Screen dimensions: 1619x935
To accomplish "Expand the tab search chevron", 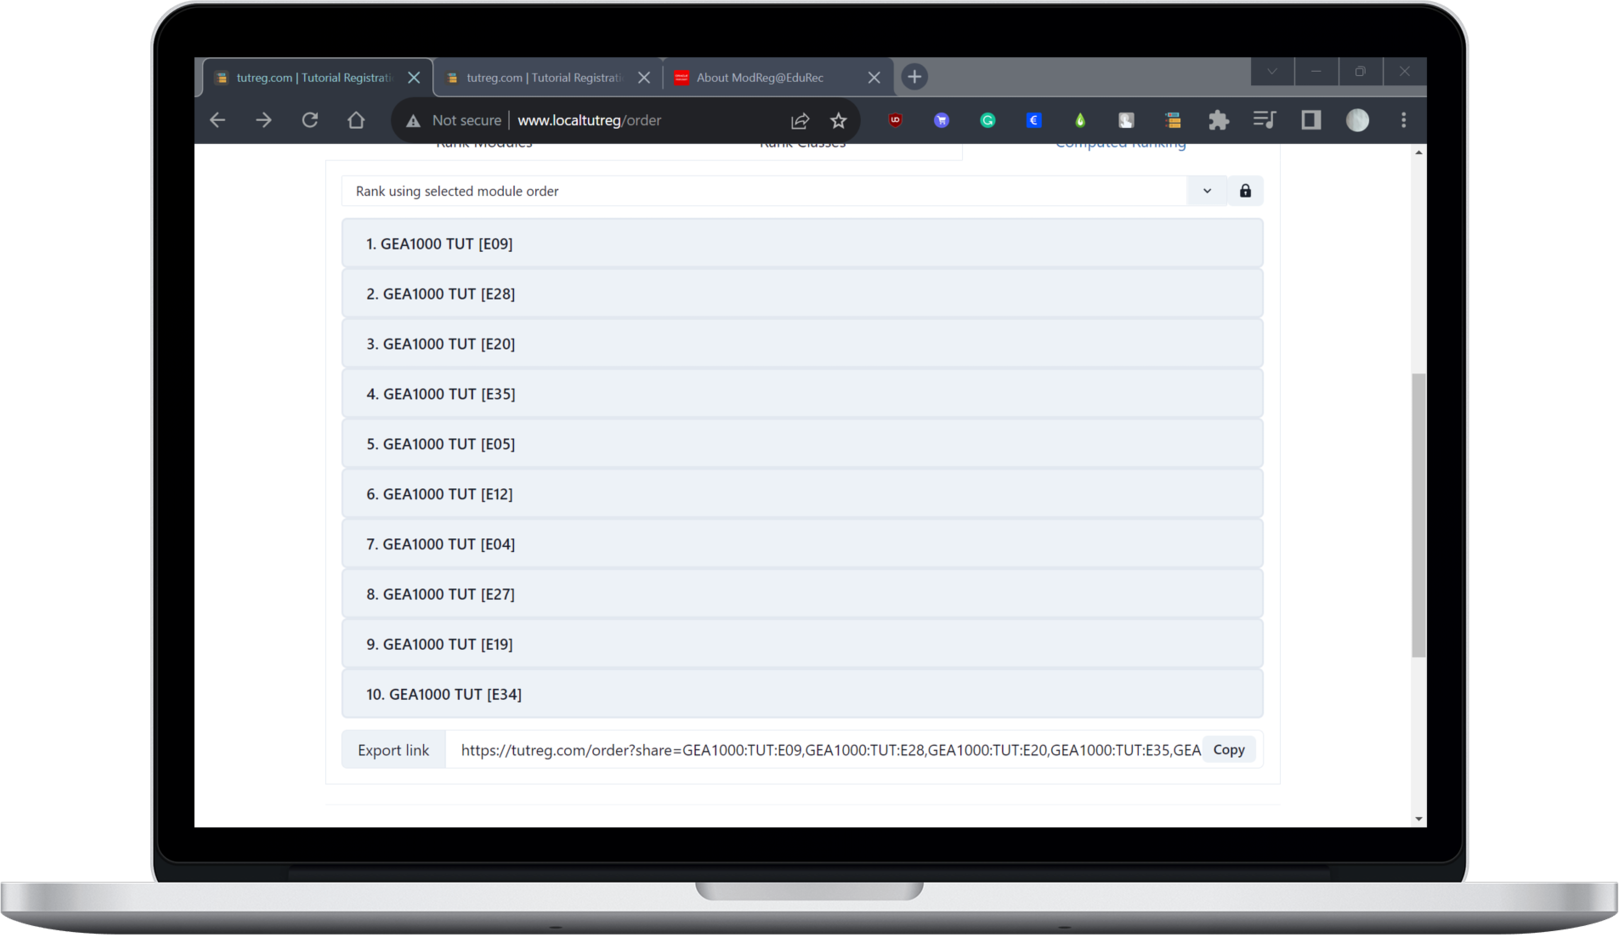I will pos(1271,72).
